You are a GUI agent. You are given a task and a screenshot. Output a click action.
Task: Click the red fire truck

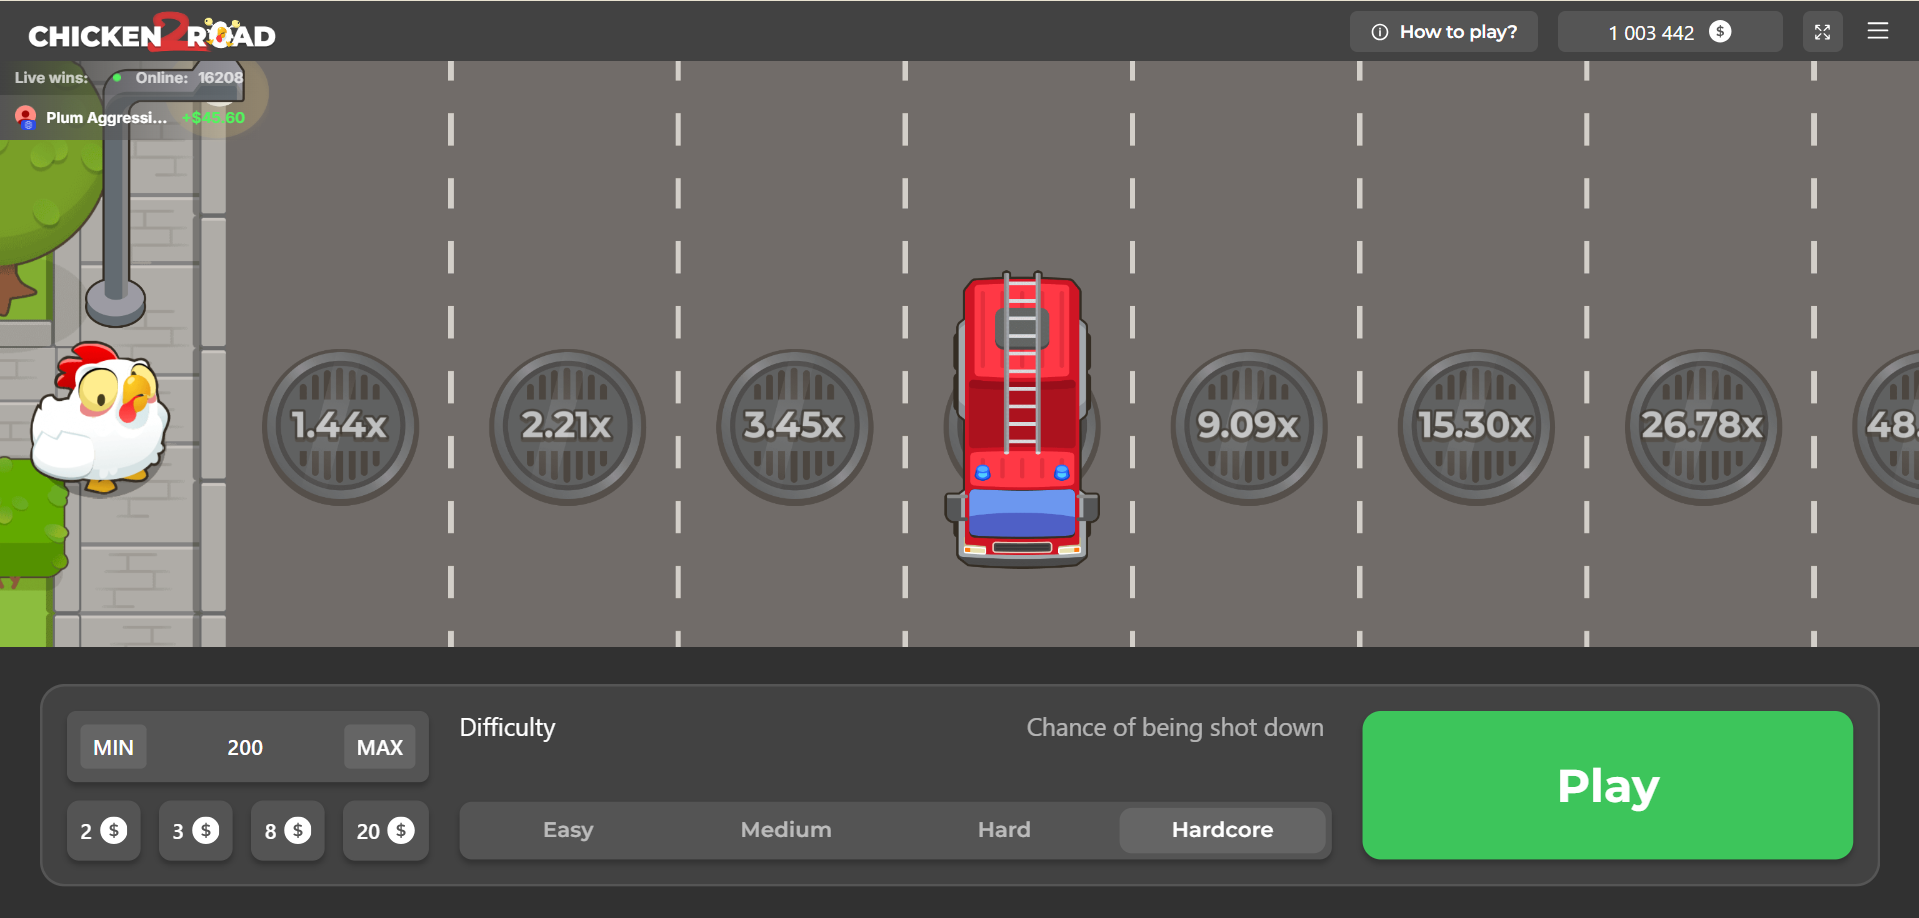(1022, 420)
